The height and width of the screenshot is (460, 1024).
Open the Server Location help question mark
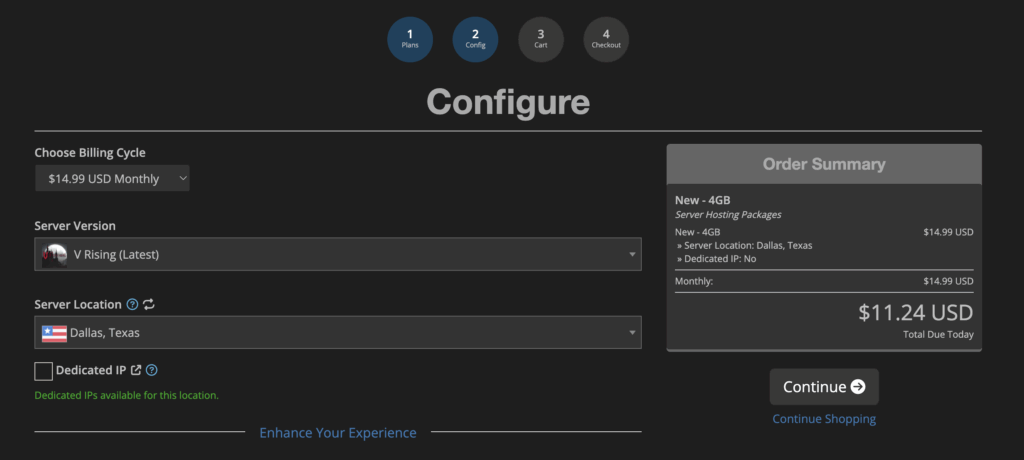click(132, 304)
